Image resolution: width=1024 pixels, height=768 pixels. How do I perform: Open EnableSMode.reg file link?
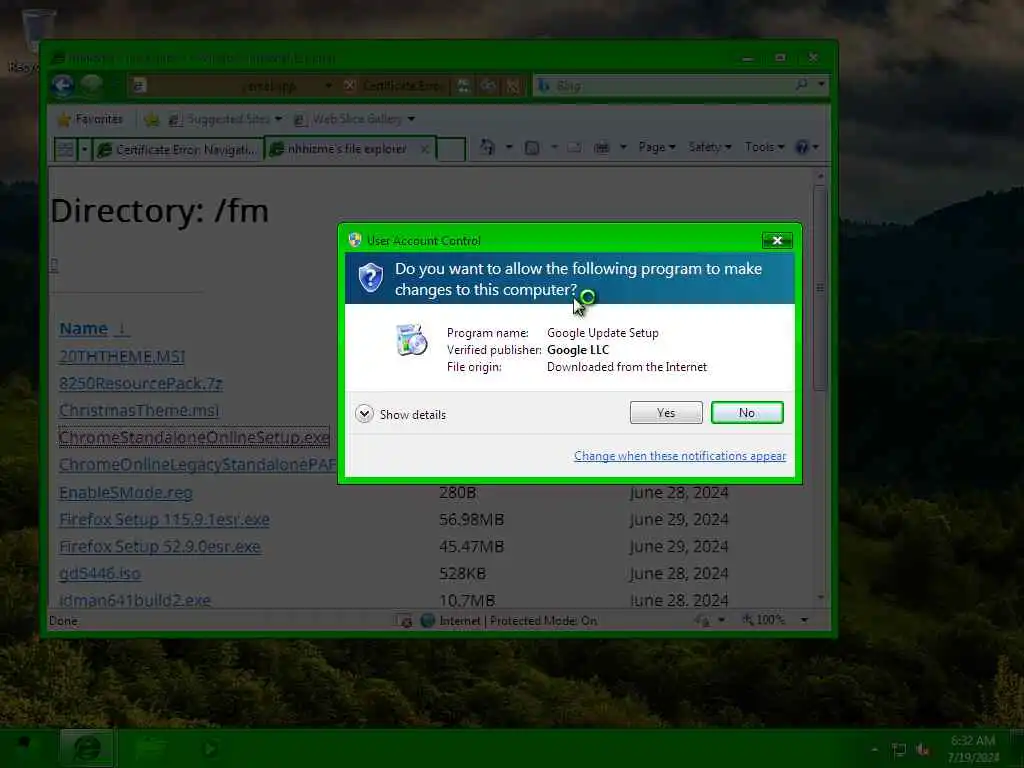point(125,492)
